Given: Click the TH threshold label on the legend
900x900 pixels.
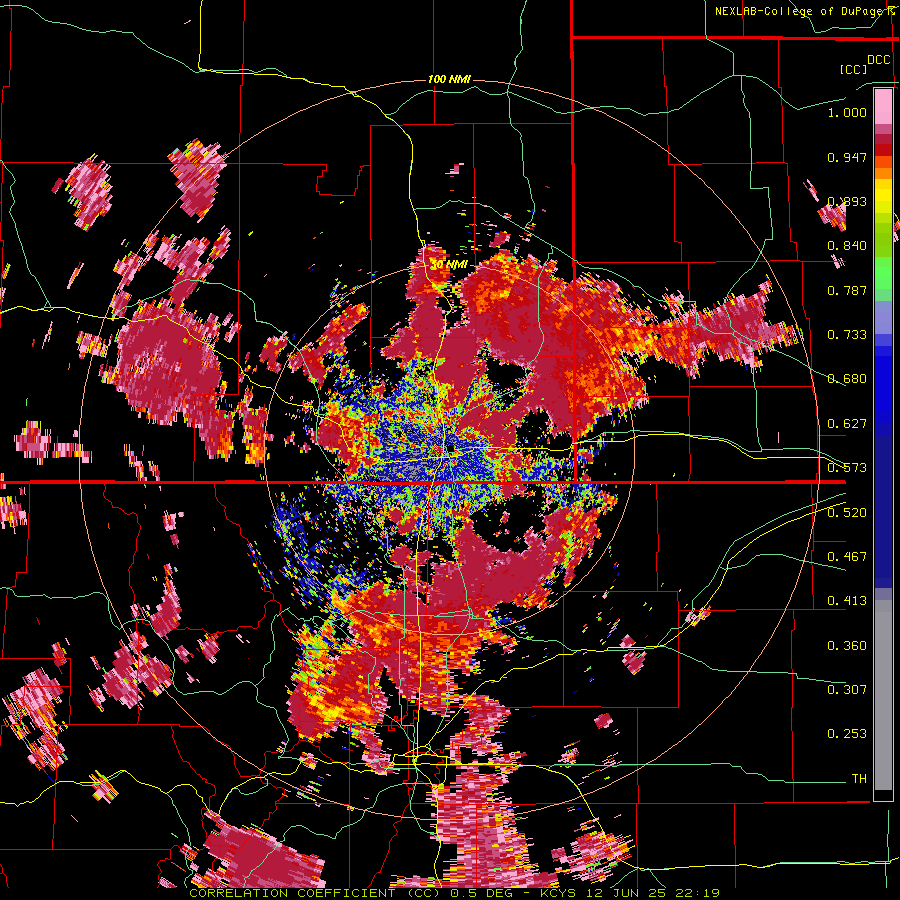Looking at the screenshot, I should (859, 779).
